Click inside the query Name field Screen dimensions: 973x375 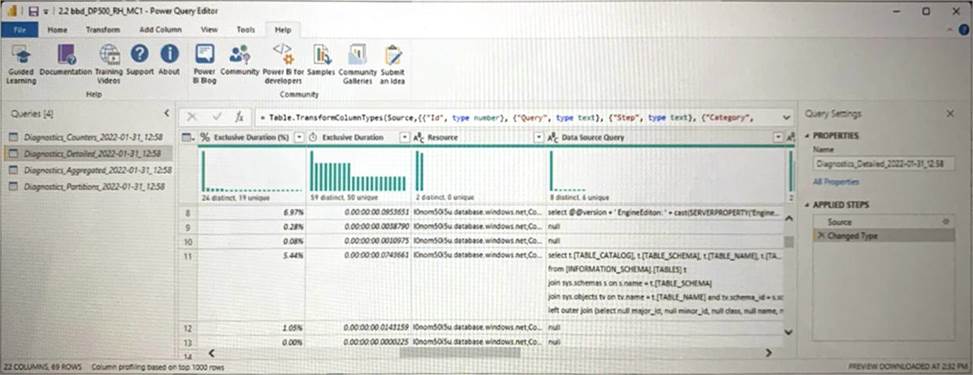(883, 164)
